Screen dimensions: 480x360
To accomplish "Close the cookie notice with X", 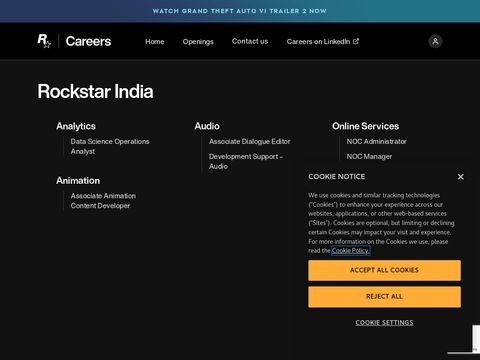I will (460, 177).
